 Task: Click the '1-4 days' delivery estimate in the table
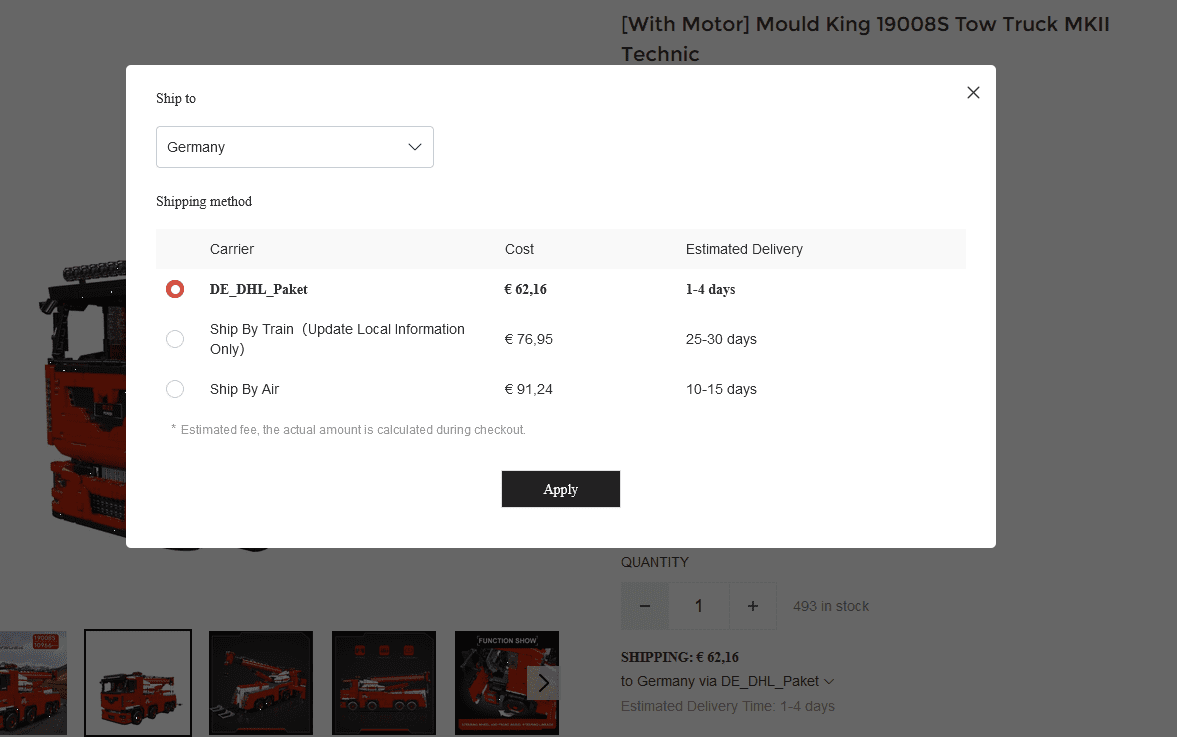coord(710,290)
